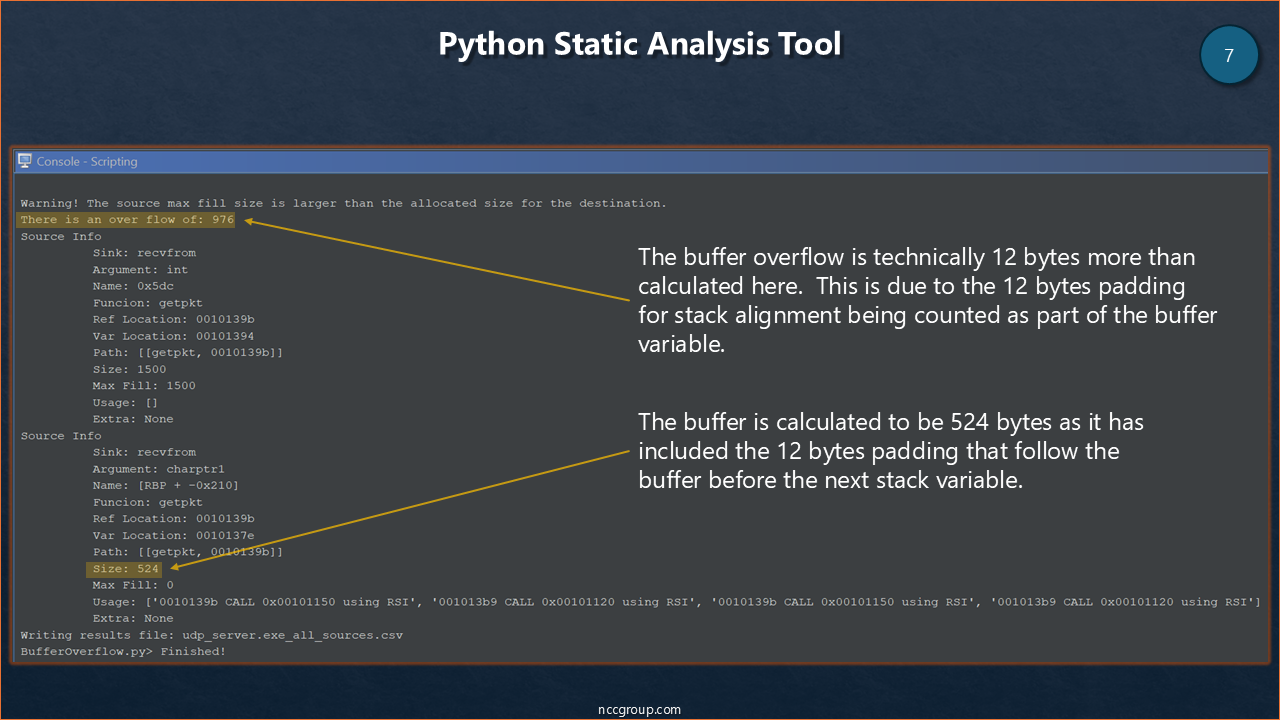The width and height of the screenshot is (1280, 720).
Task: Click the Python Static Analysis Tool title
Action: point(640,45)
